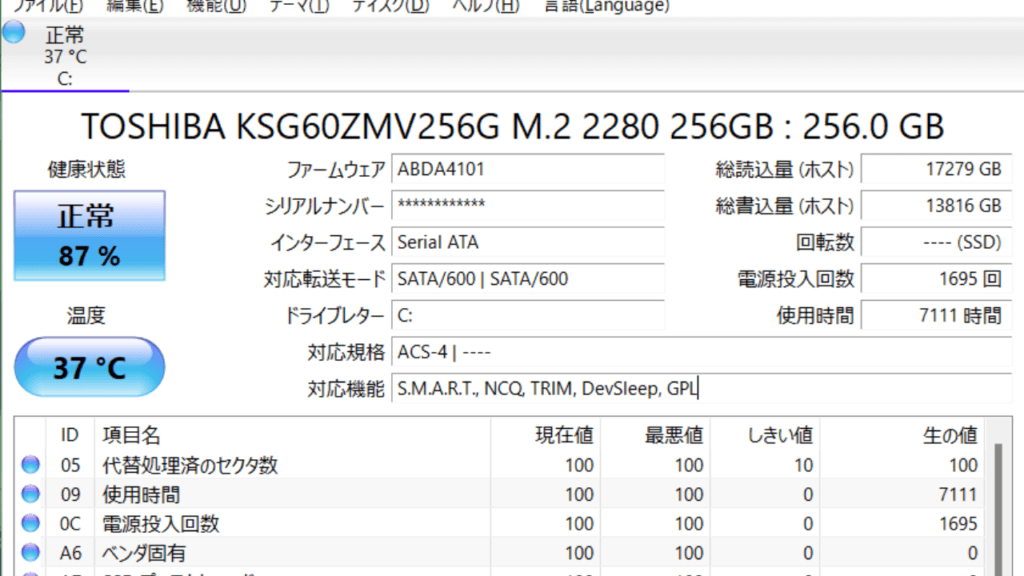Screen dimensions: 1024x576
Task: Click the SMART attribute list vertical scrollbar
Action: coord(997,500)
